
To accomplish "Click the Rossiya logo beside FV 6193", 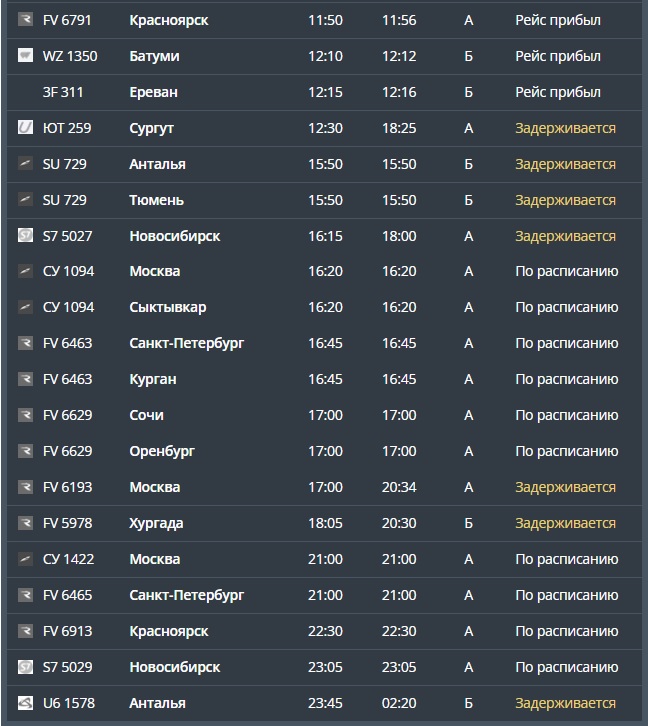I will pos(25,487).
